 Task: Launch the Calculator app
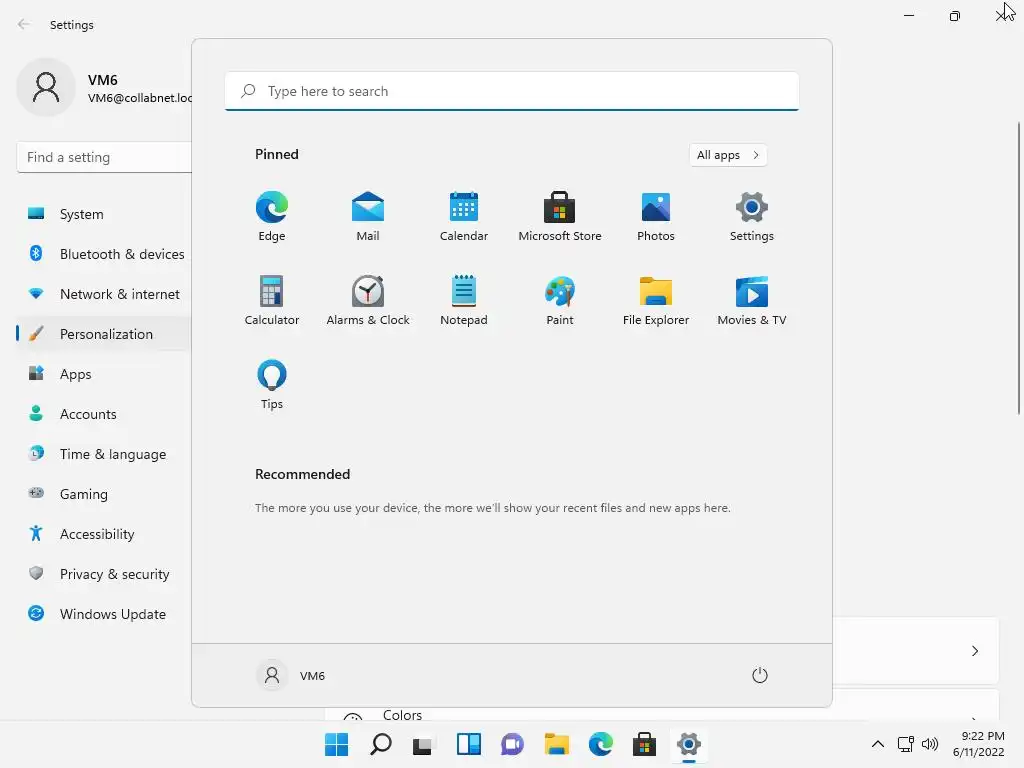(x=272, y=300)
